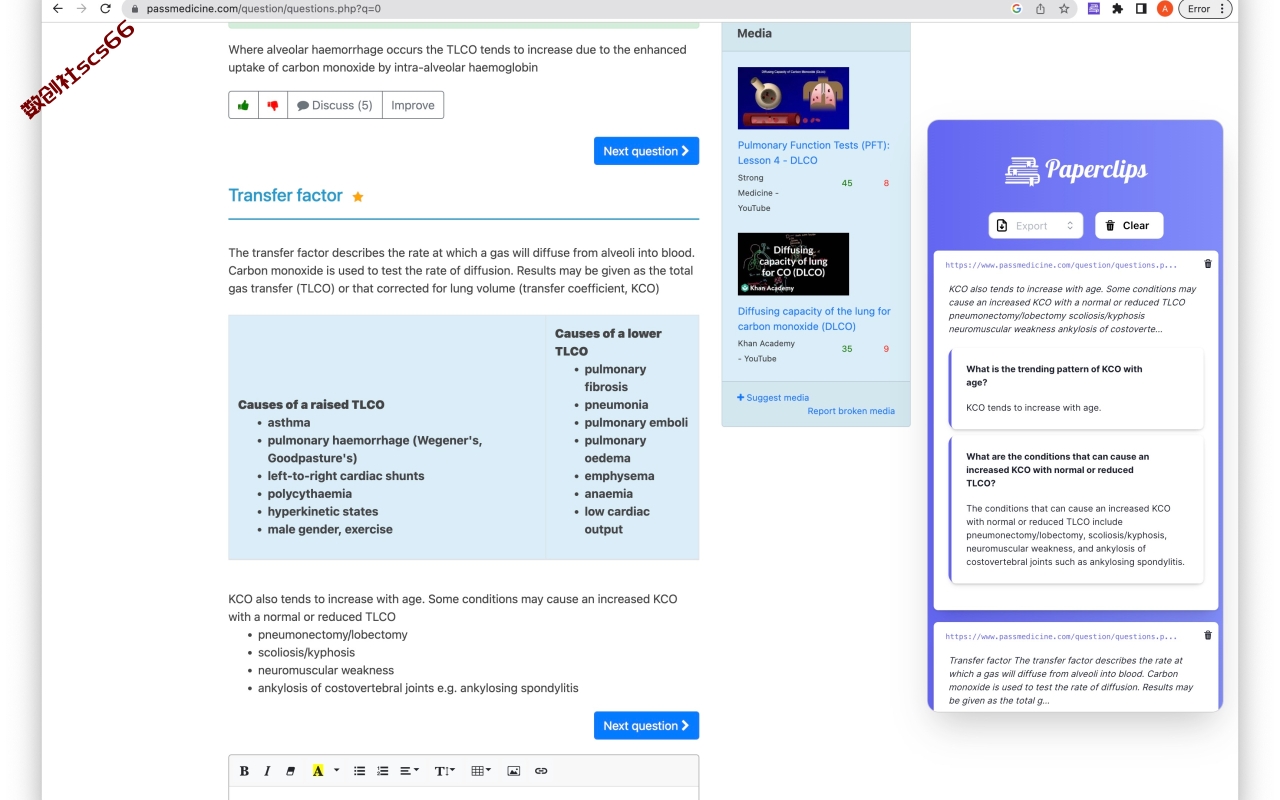1280x800 pixels.
Task: Open Pulmonary Function Tests video thumbnail
Action: point(793,98)
